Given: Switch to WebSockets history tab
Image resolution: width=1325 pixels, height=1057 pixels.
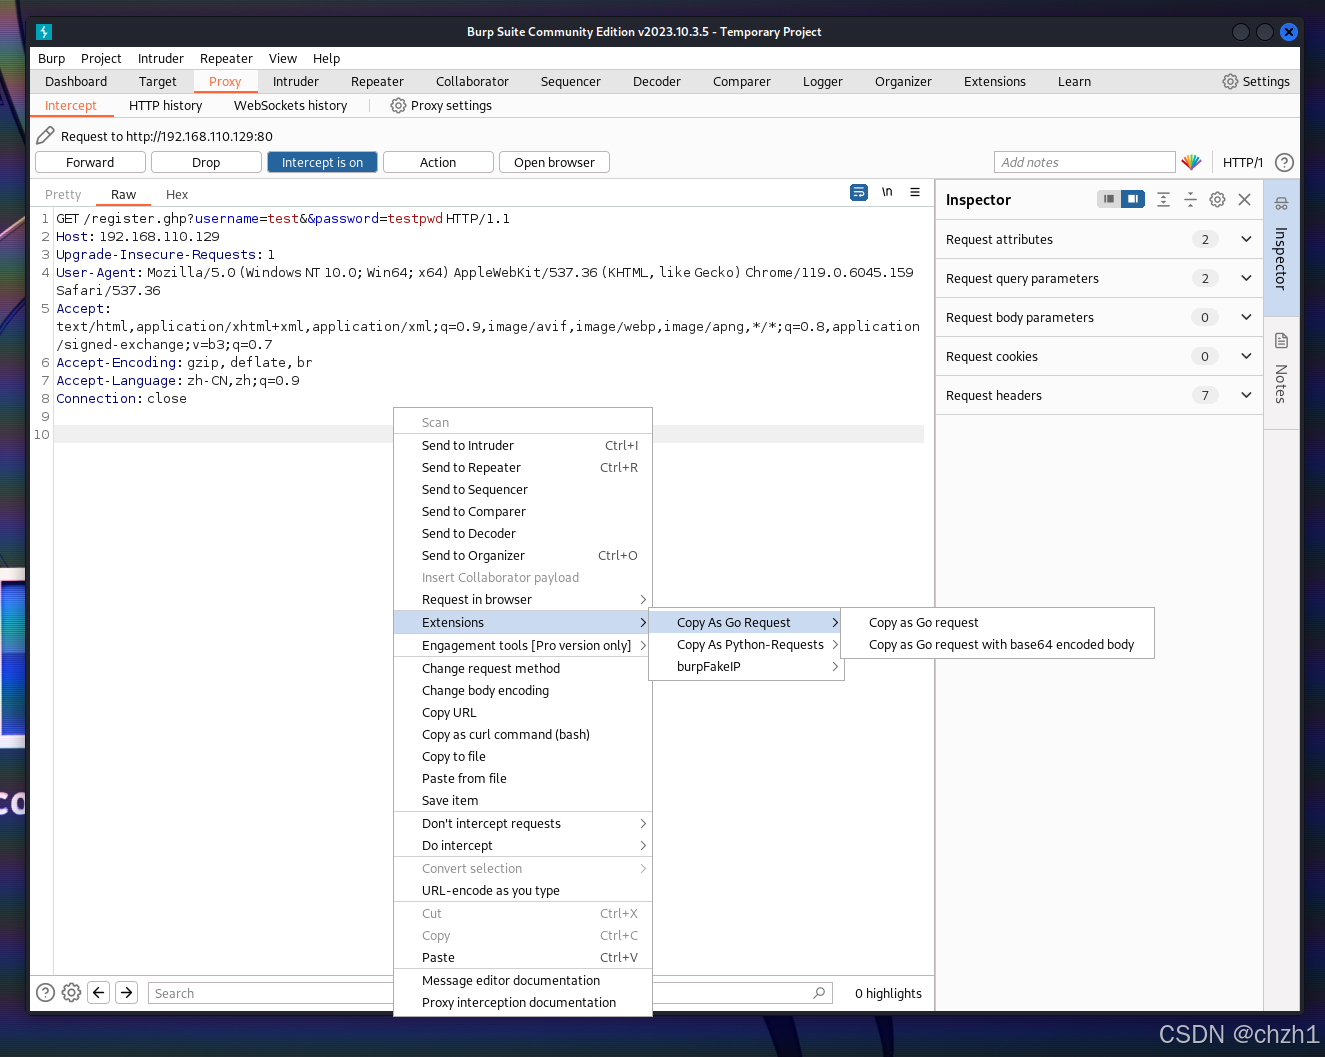Looking at the screenshot, I should click(x=291, y=106).
